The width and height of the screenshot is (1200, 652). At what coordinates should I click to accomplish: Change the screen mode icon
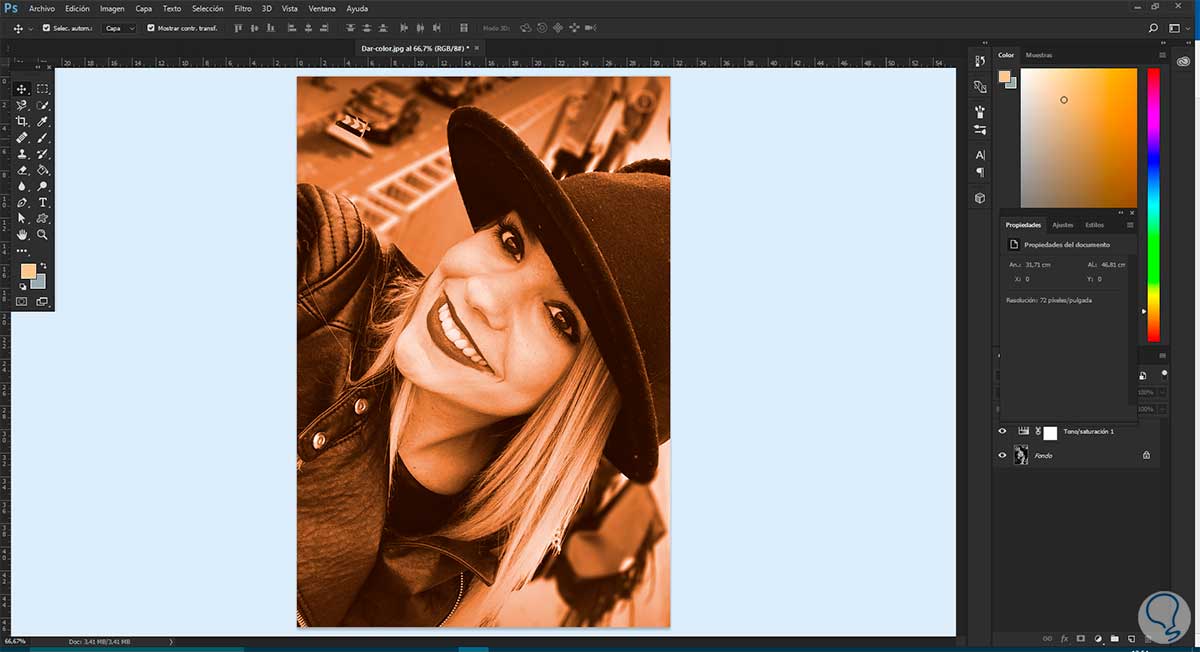[43, 301]
